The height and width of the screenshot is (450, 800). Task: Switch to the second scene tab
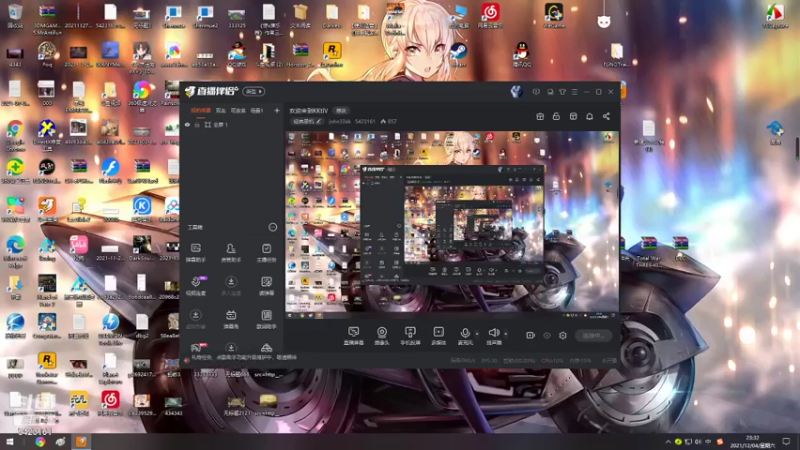[220, 110]
